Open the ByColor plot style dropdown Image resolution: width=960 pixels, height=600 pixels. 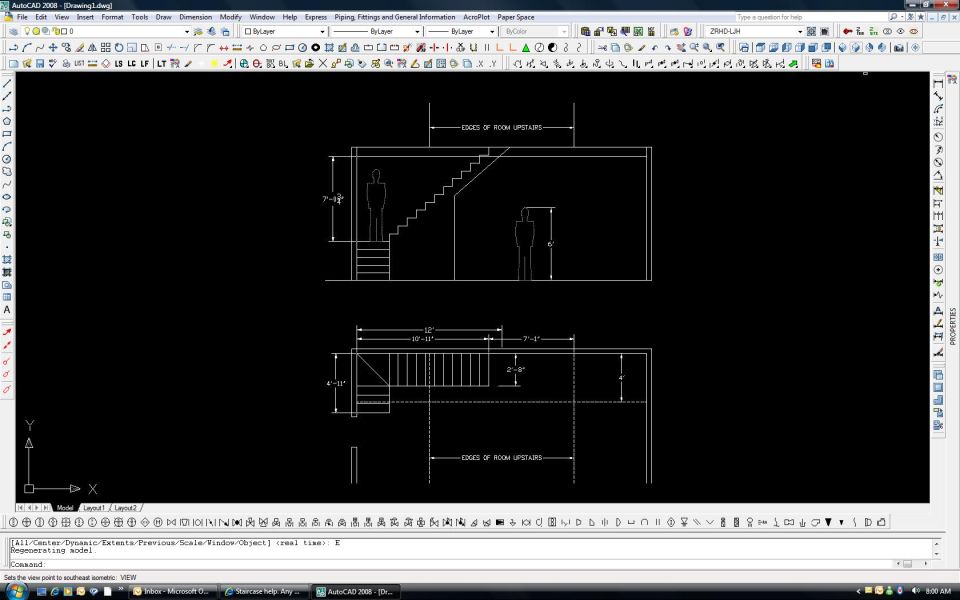click(x=563, y=31)
